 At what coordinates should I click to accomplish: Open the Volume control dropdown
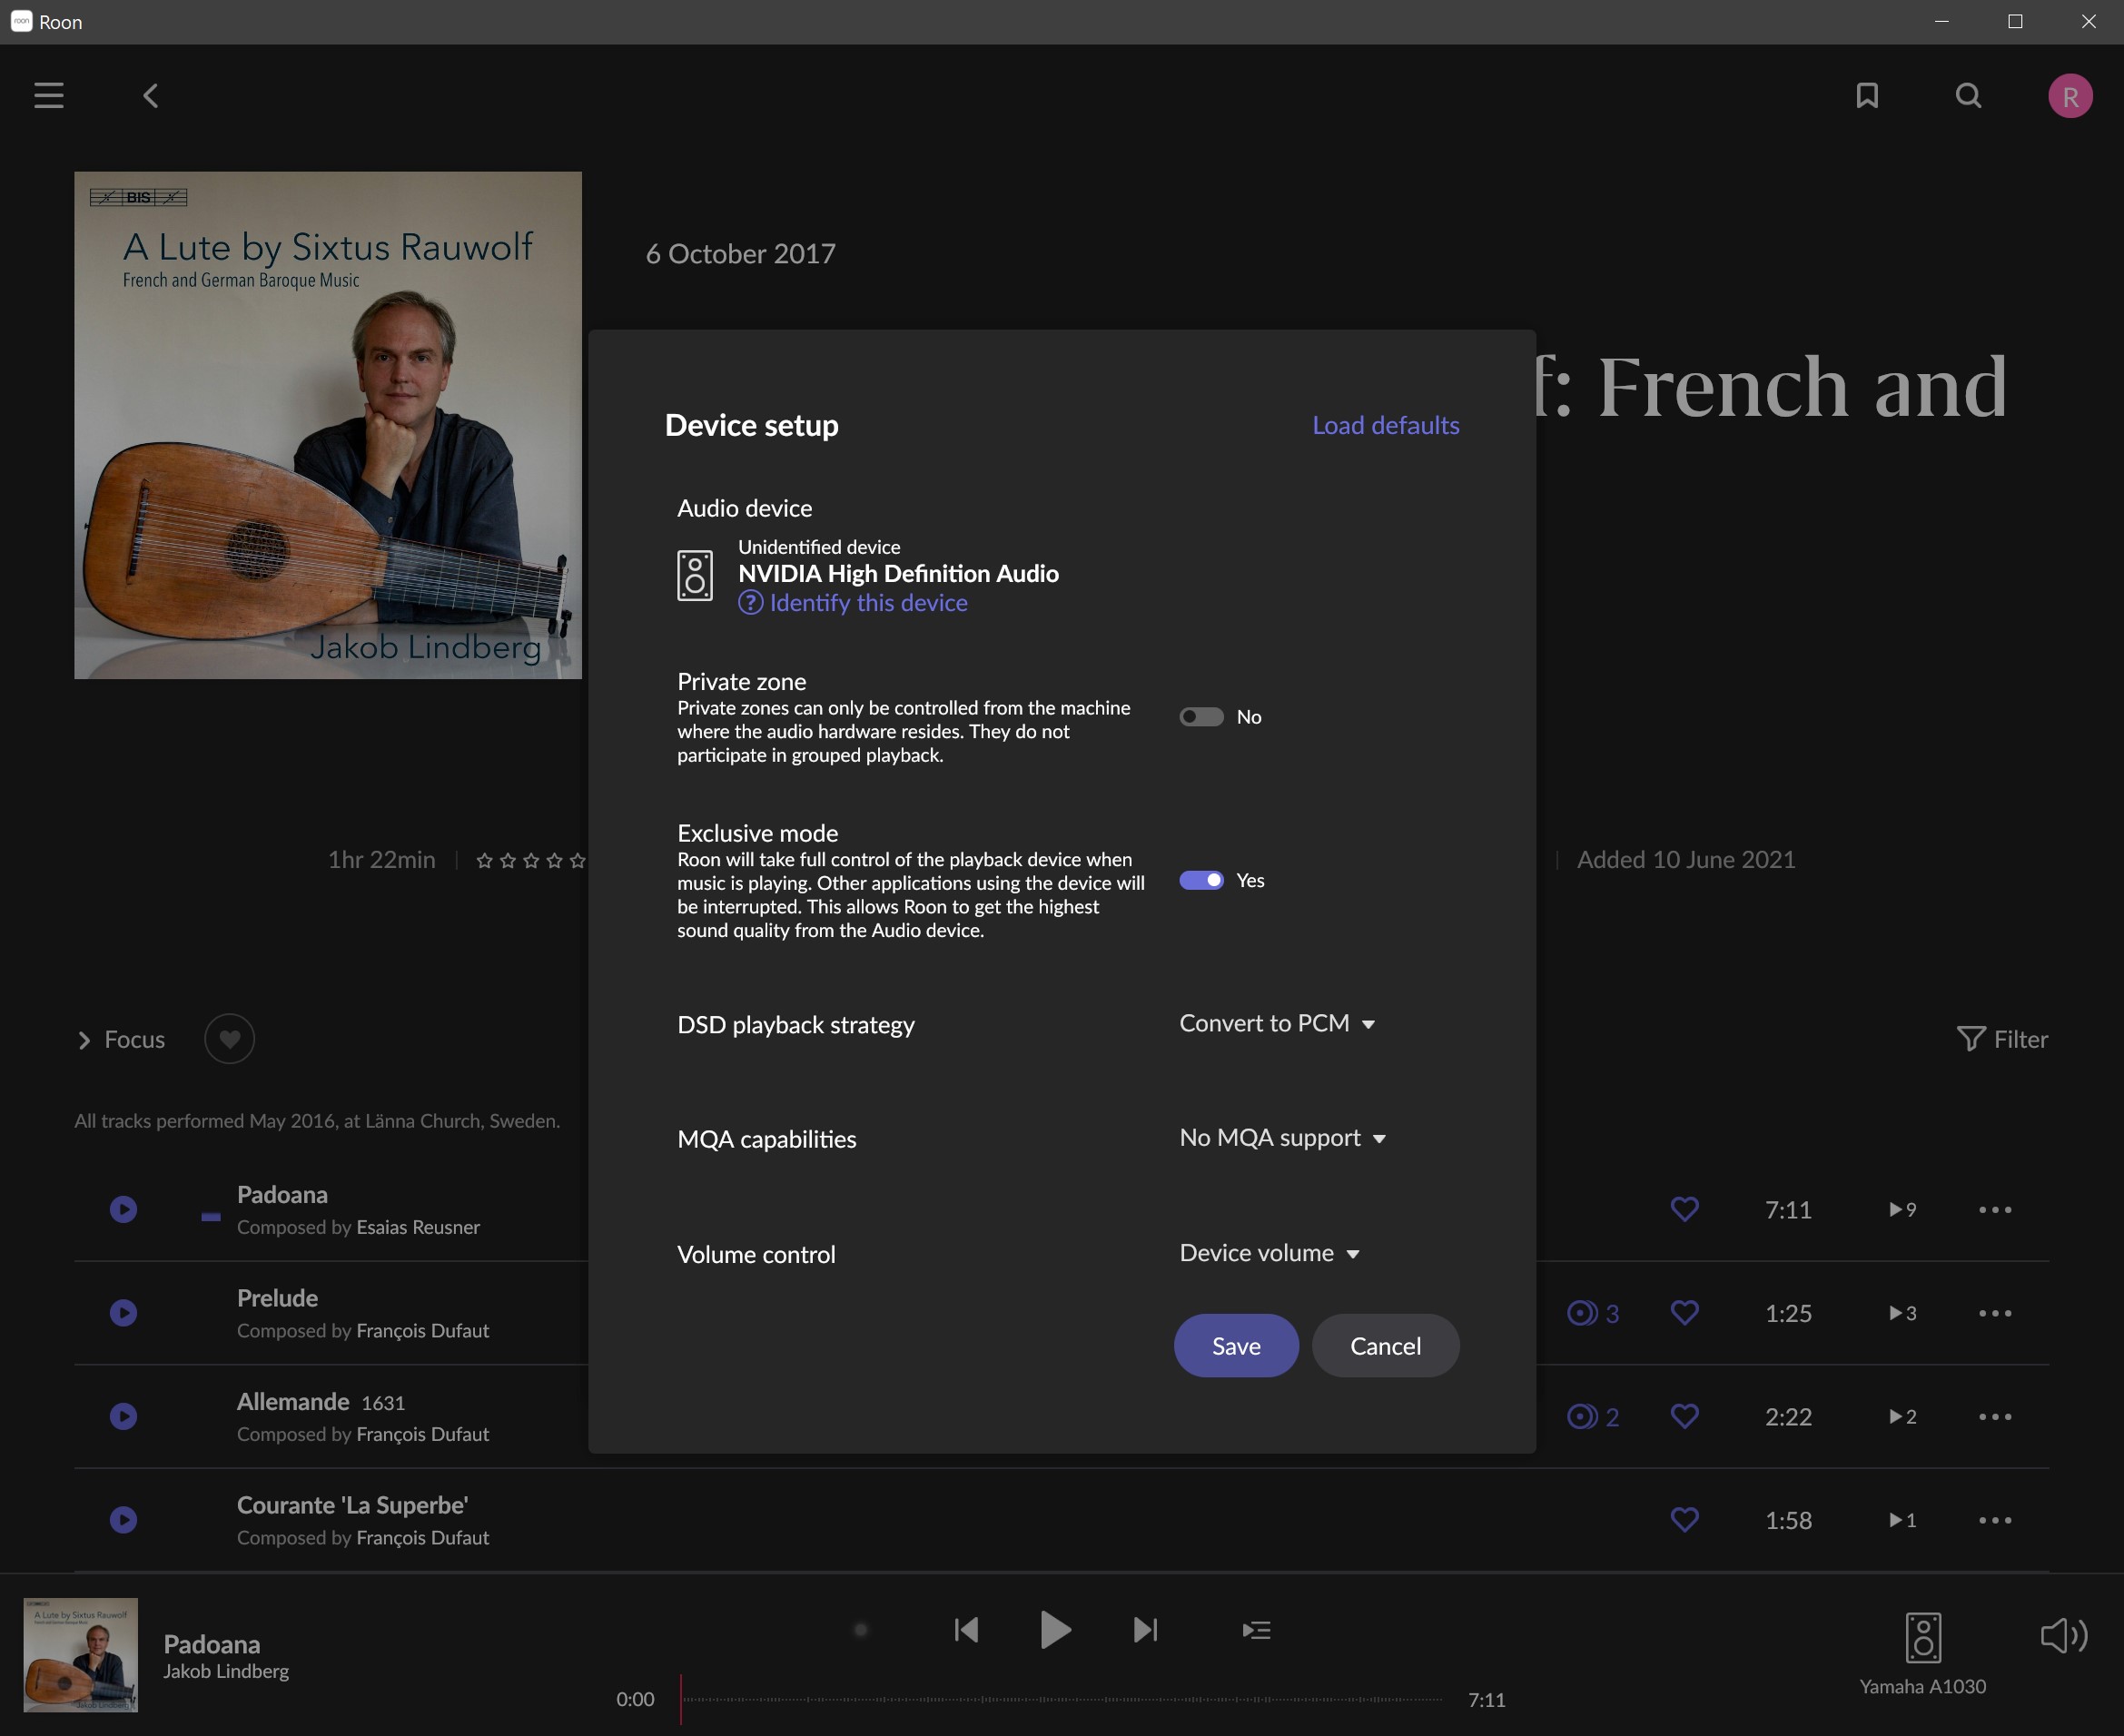pos(1270,1253)
